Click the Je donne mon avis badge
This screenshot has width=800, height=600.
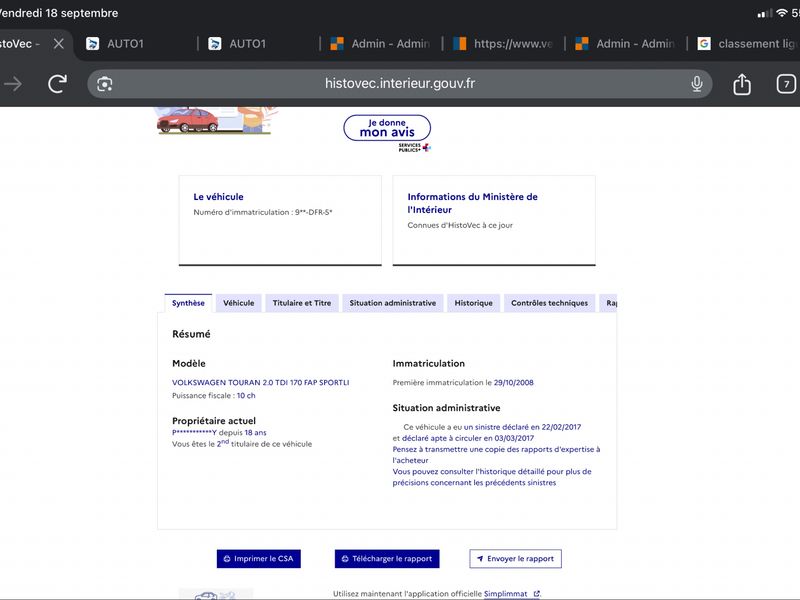(x=387, y=128)
